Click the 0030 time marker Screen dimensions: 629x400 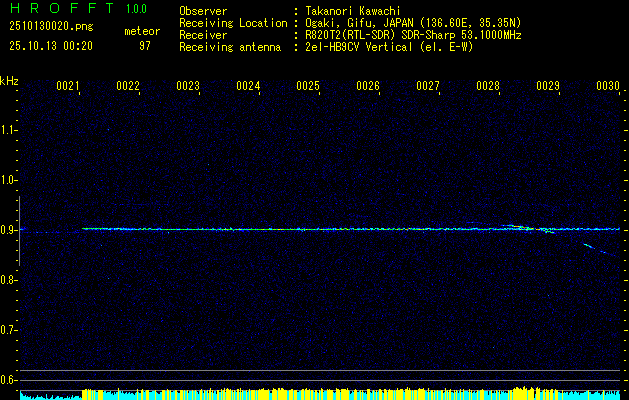point(608,87)
